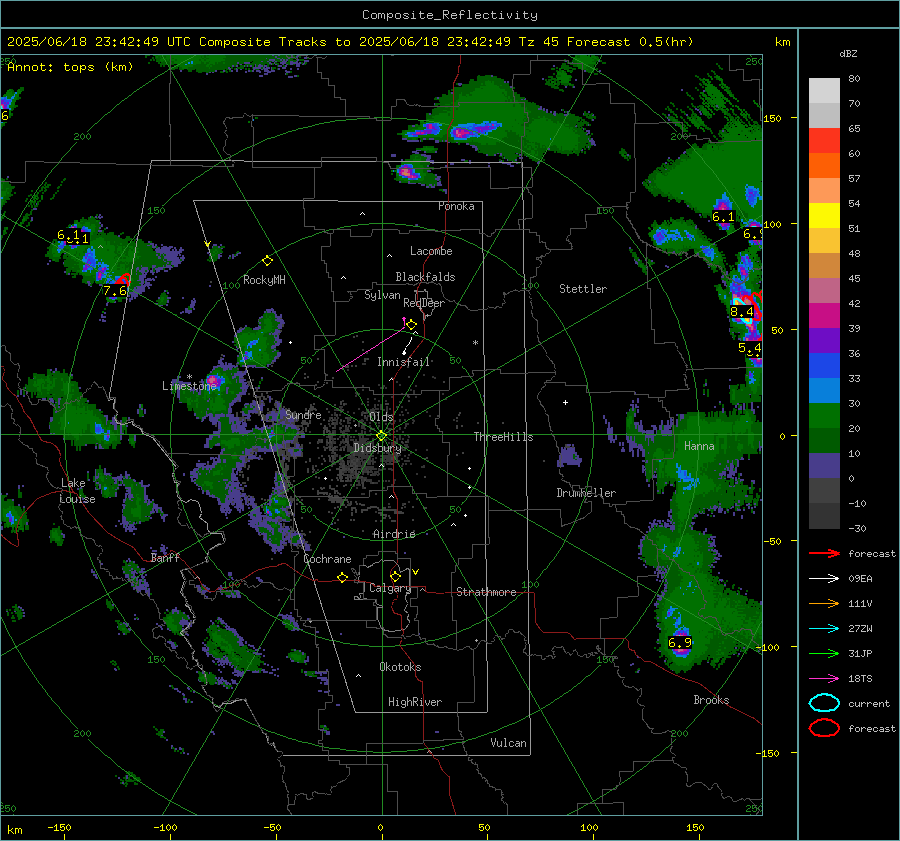Click the yellow diamond marker at RedDeer
900x841 pixels.
click(411, 325)
